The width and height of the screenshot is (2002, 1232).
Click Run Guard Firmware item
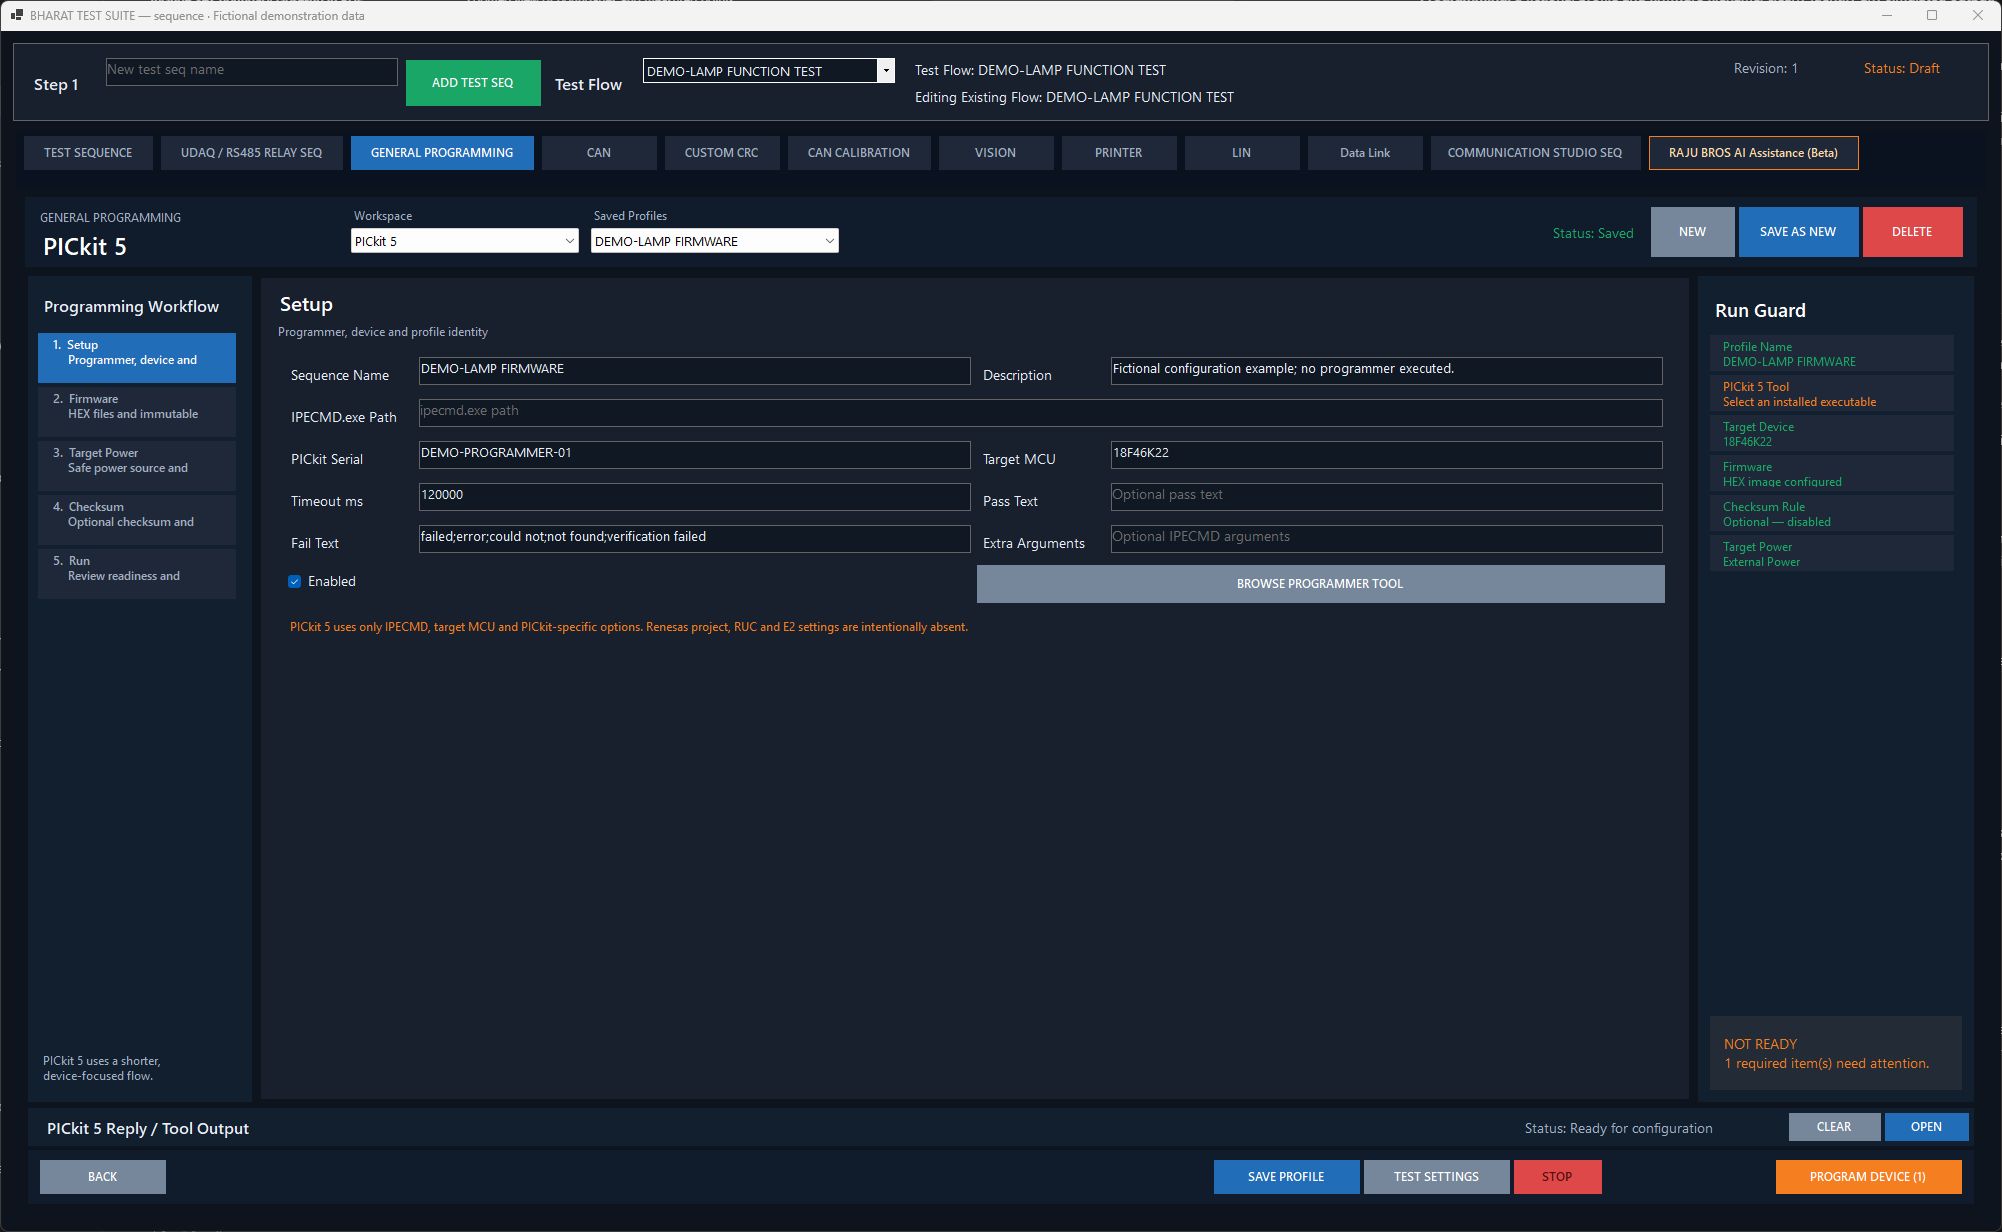coord(1832,474)
